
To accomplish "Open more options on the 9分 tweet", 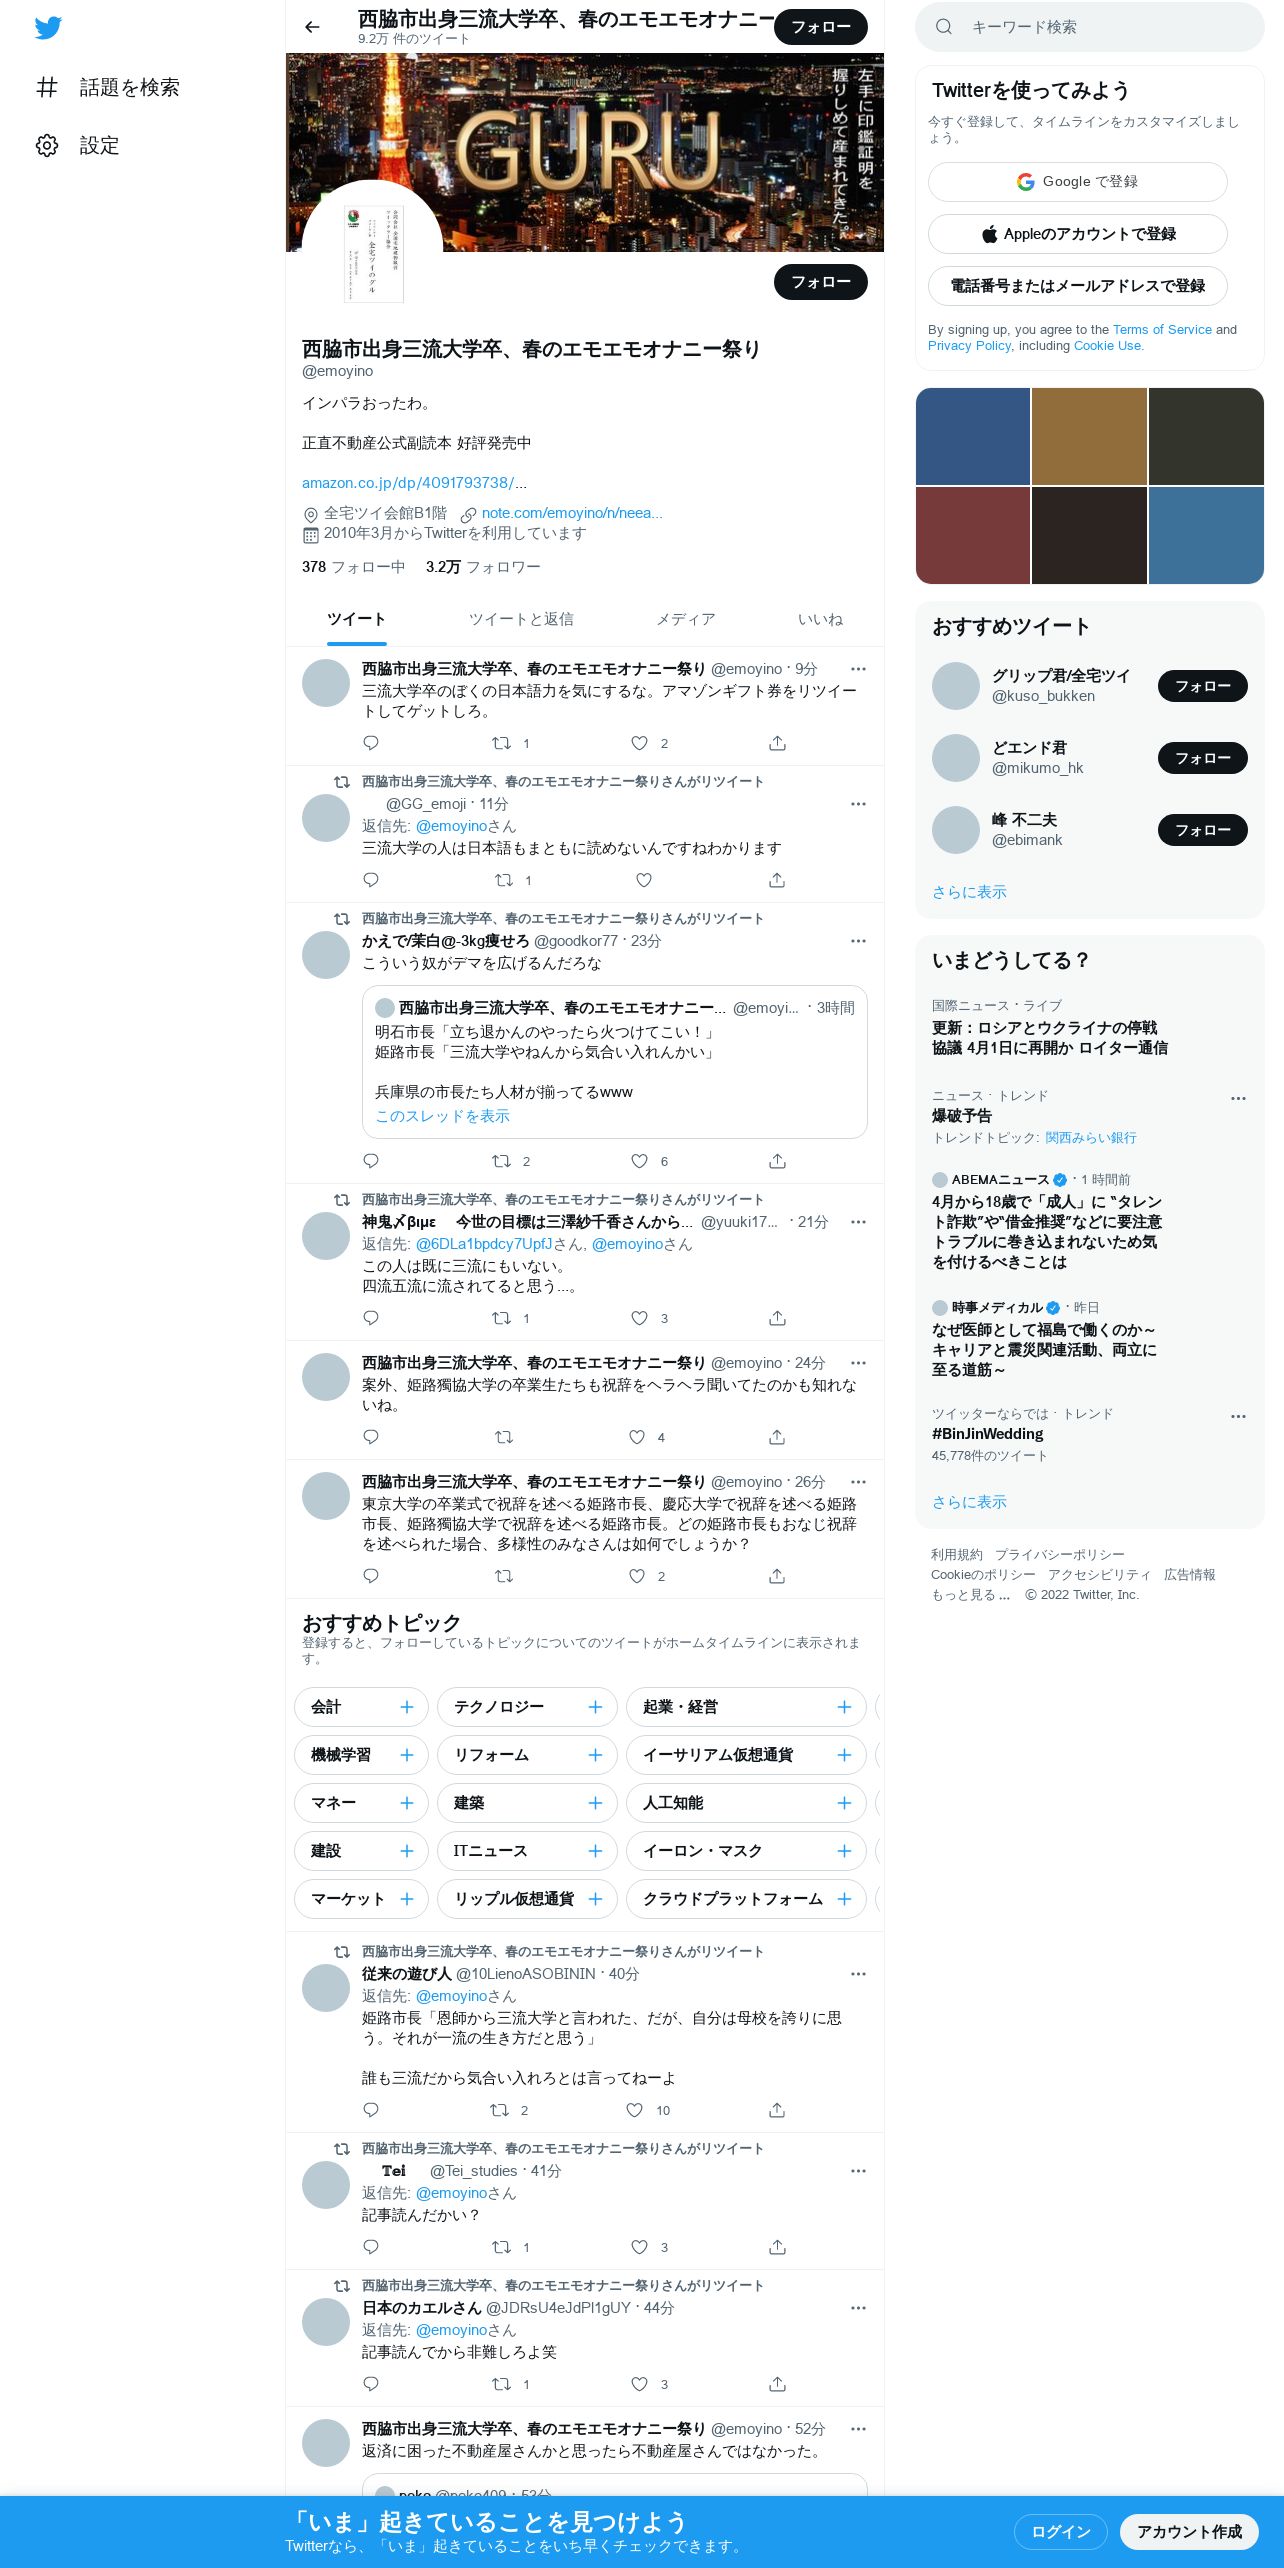I will tap(858, 669).
